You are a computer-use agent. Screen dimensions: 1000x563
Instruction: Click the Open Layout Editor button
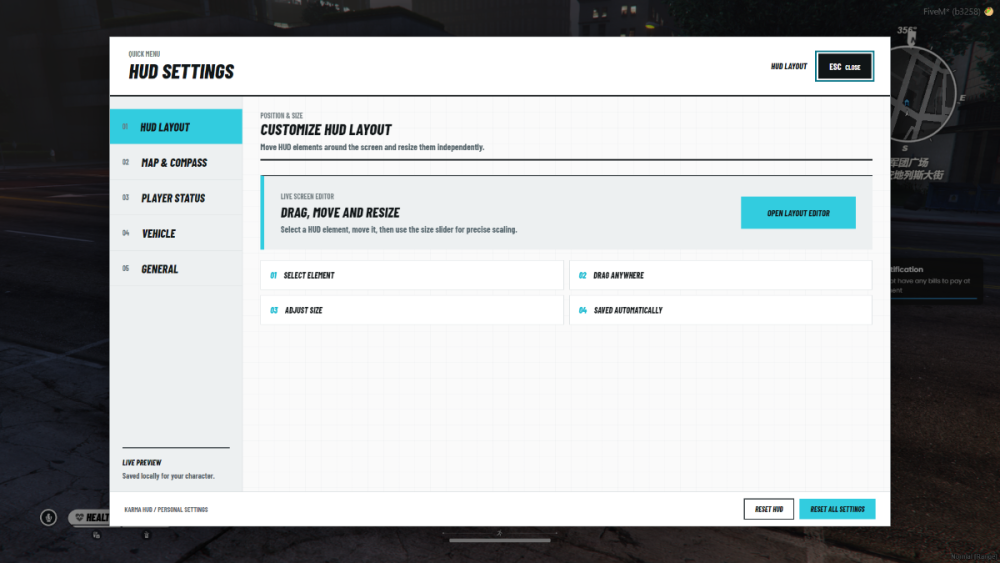click(798, 213)
